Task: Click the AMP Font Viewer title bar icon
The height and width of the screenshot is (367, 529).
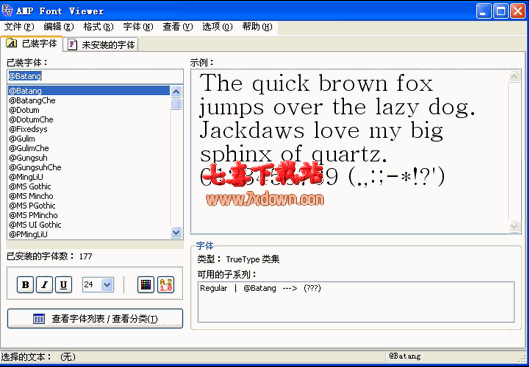Action: click(x=7, y=11)
